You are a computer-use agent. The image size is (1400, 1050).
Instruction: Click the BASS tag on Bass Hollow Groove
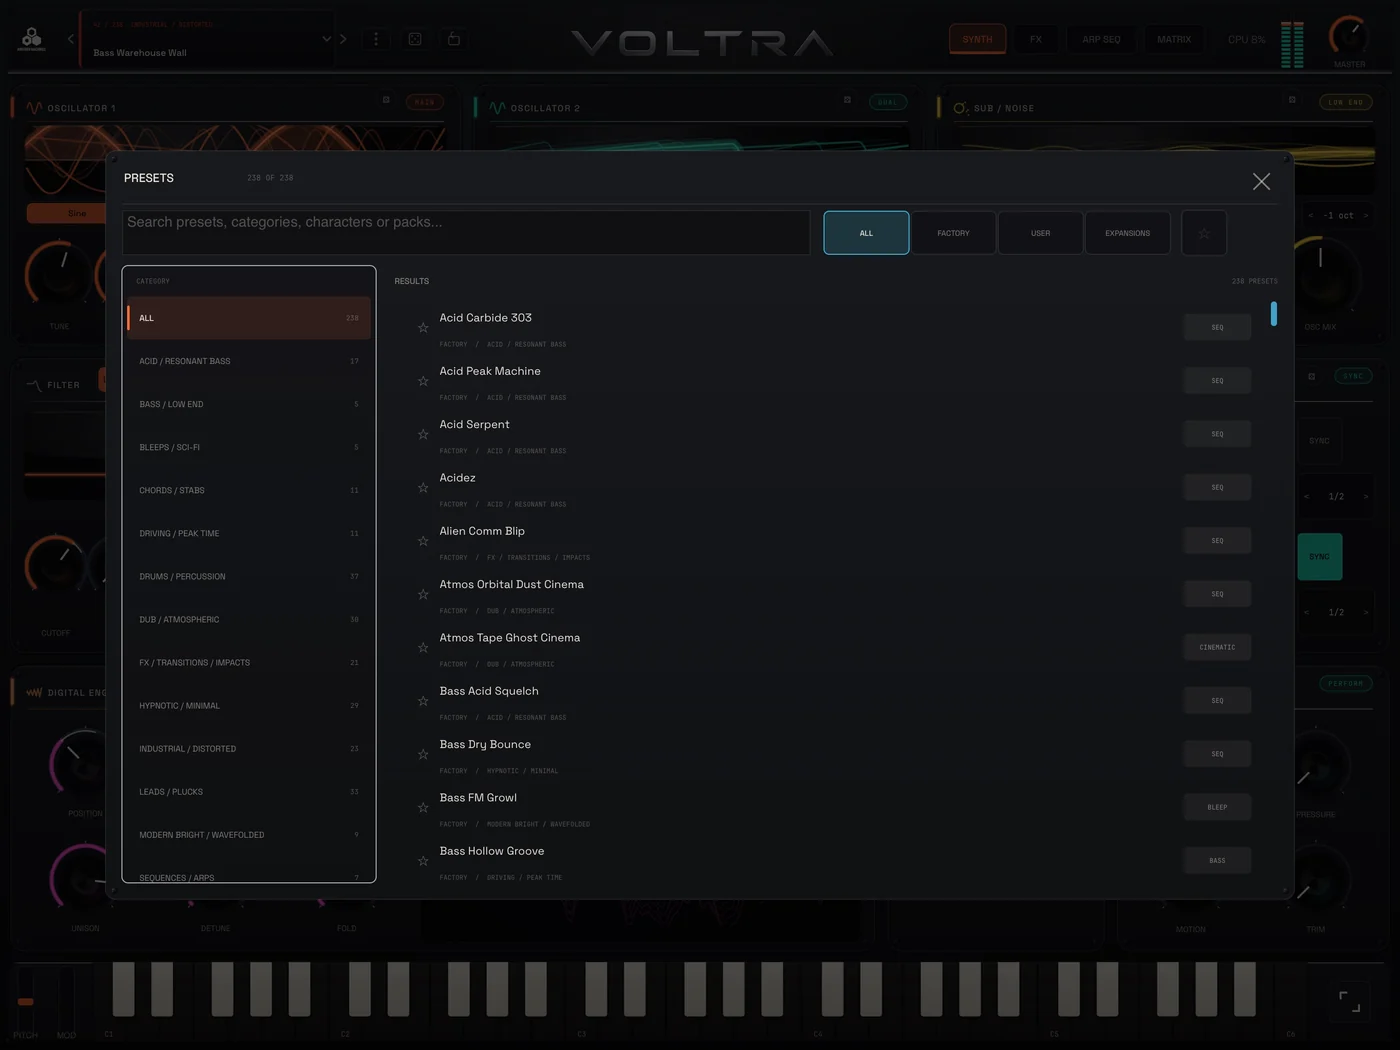coord(1217,860)
